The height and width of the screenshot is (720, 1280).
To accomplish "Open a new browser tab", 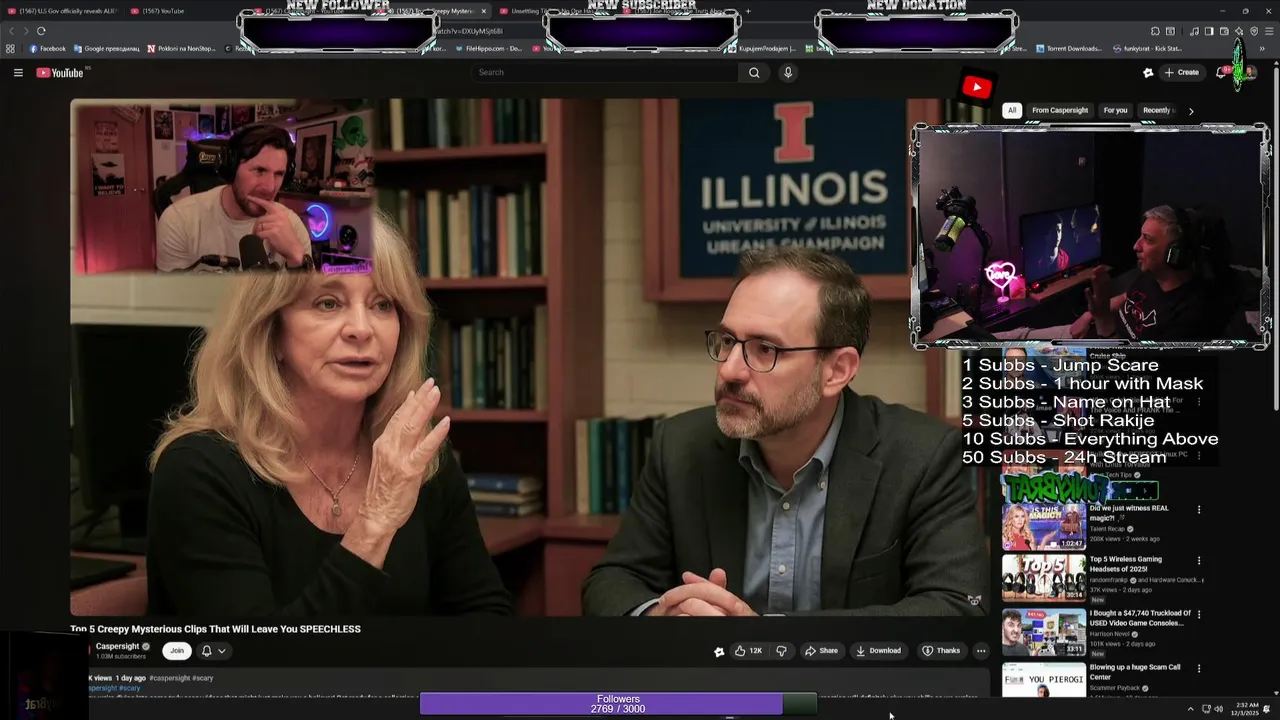I will coord(748,11).
